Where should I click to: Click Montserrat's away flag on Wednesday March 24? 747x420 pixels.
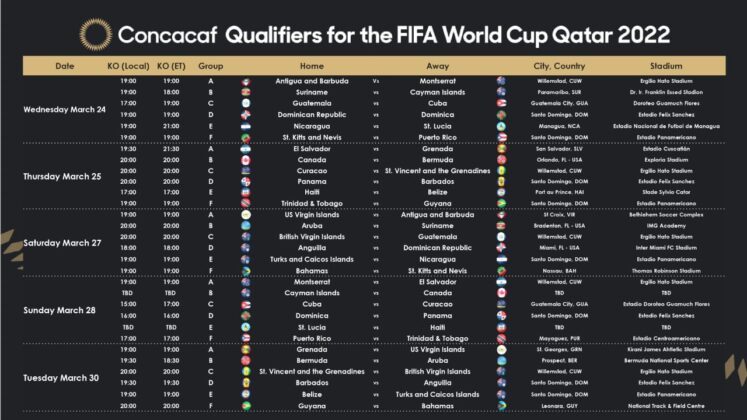pyautogui.click(x=500, y=79)
